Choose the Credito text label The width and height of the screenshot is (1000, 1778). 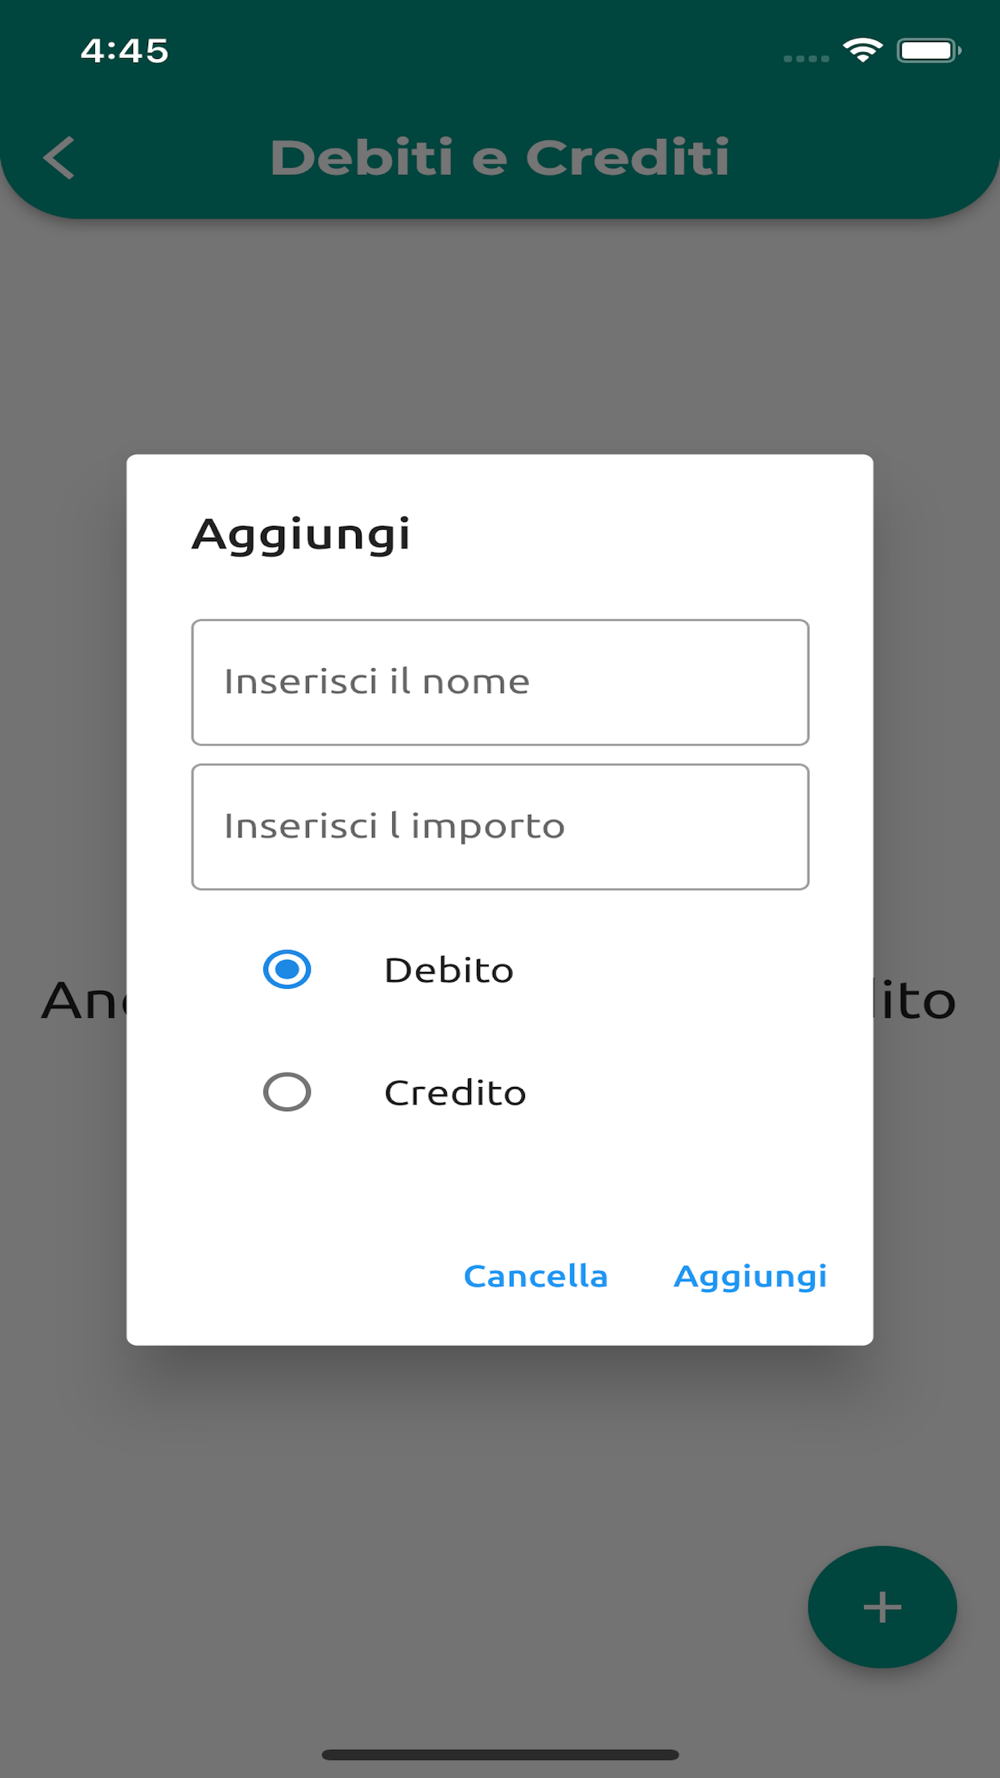(455, 1092)
